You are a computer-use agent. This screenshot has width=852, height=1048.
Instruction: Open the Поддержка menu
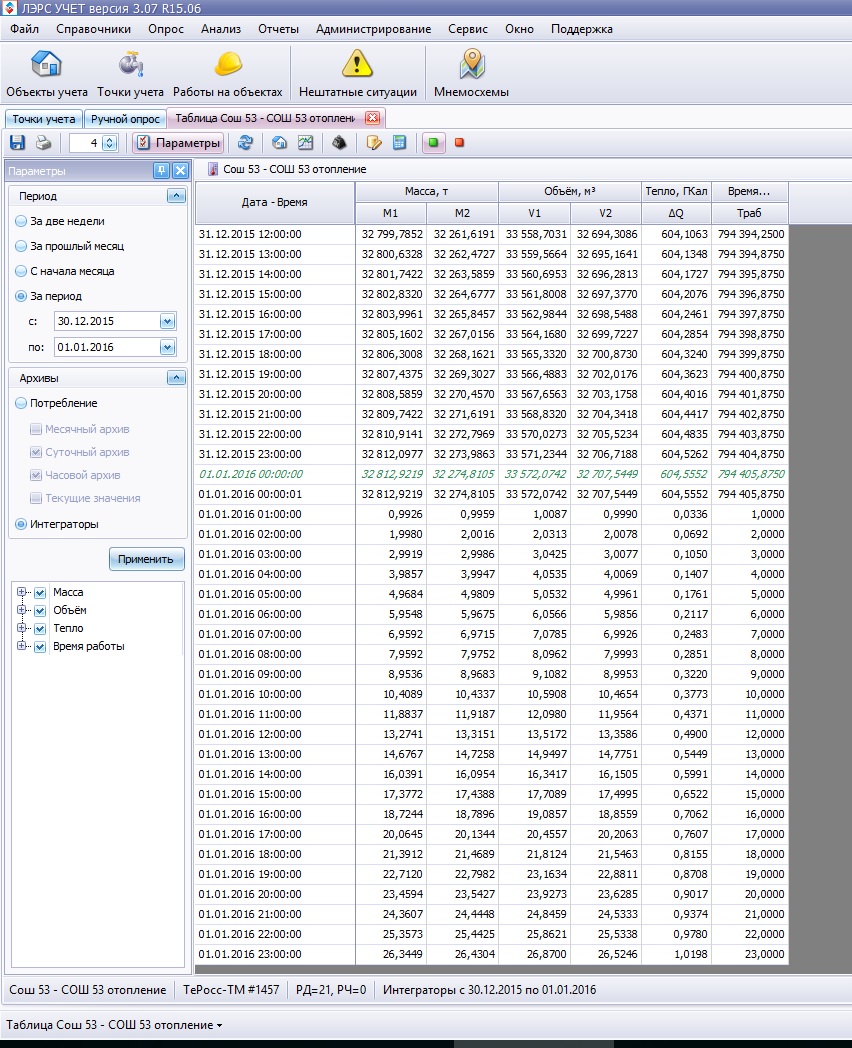(581, 29)
